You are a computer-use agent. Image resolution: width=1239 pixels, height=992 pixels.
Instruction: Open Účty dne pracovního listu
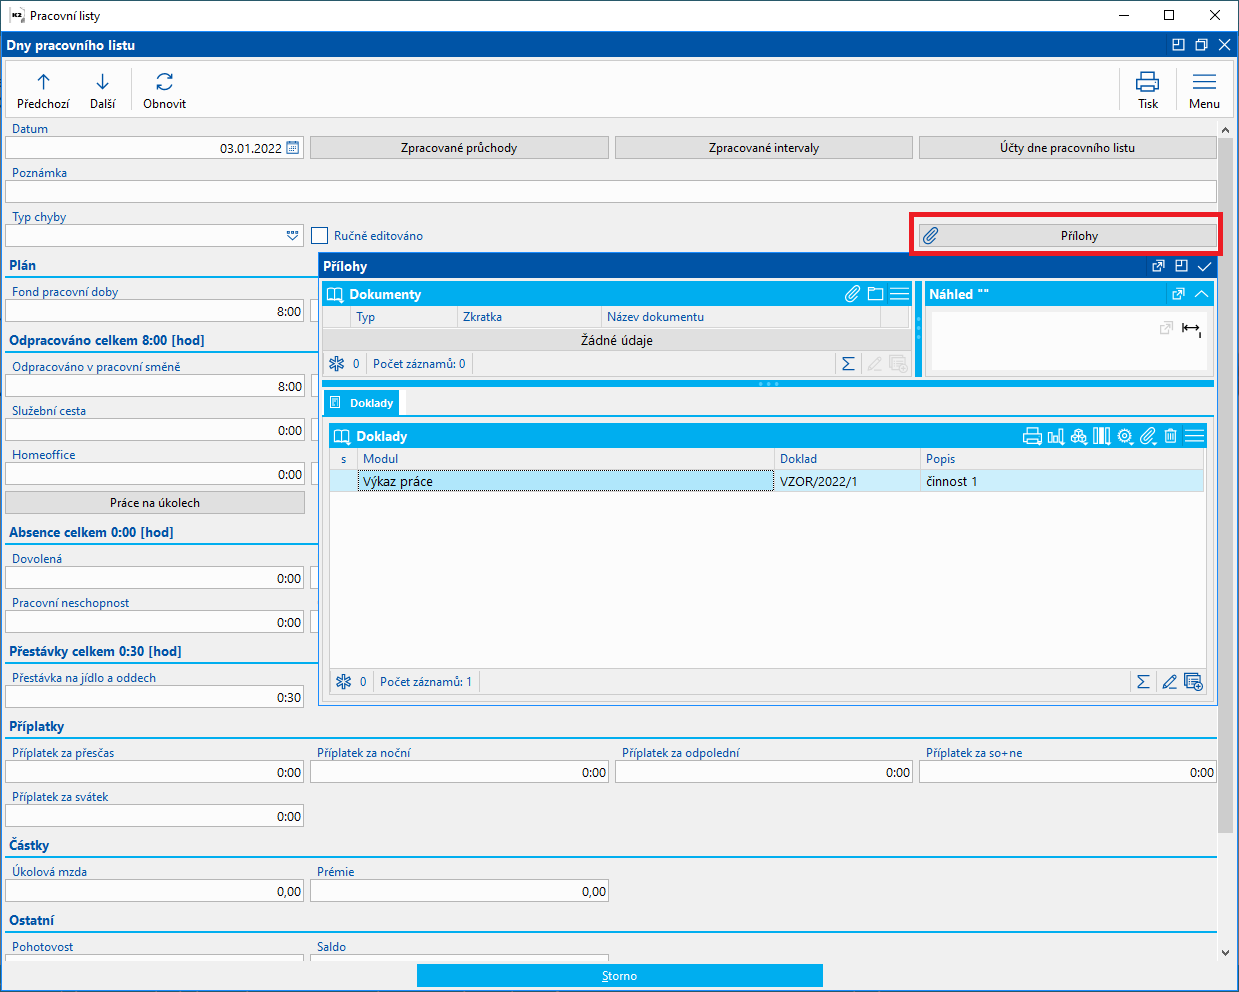1067,148
